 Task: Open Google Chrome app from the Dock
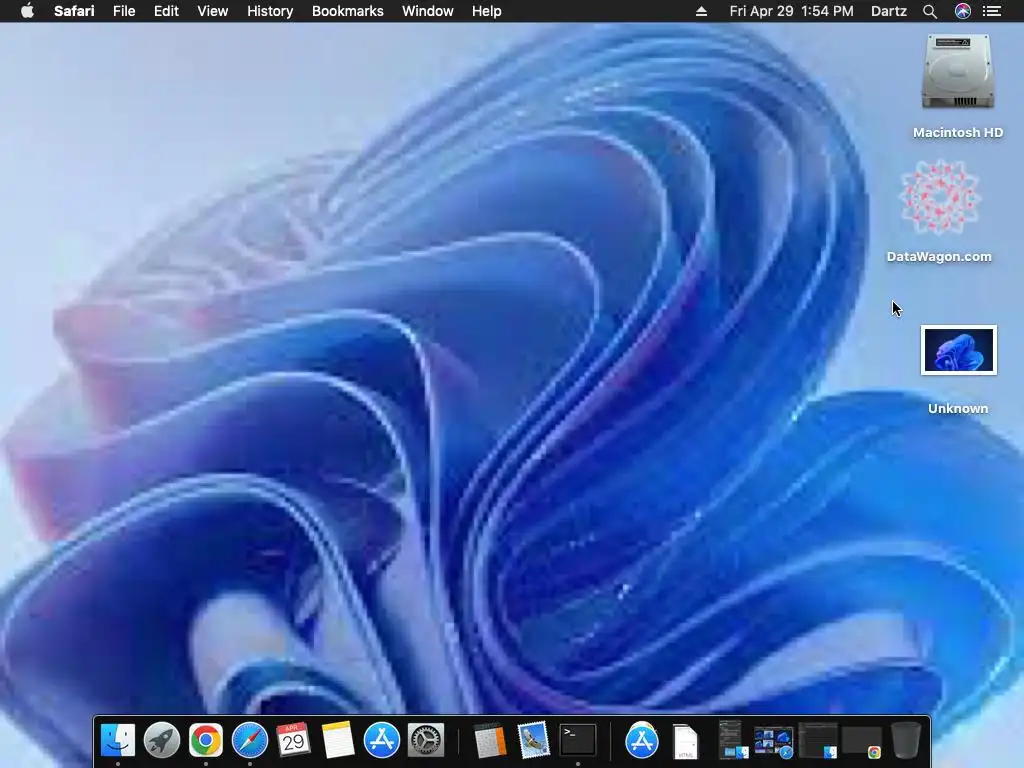(206, 740)
